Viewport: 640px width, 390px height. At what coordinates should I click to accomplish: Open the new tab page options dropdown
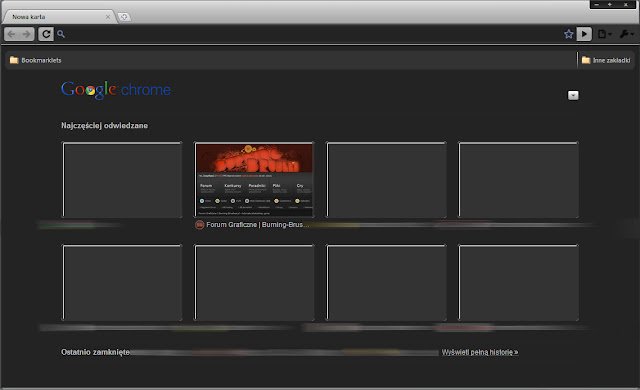coord(573,95)
